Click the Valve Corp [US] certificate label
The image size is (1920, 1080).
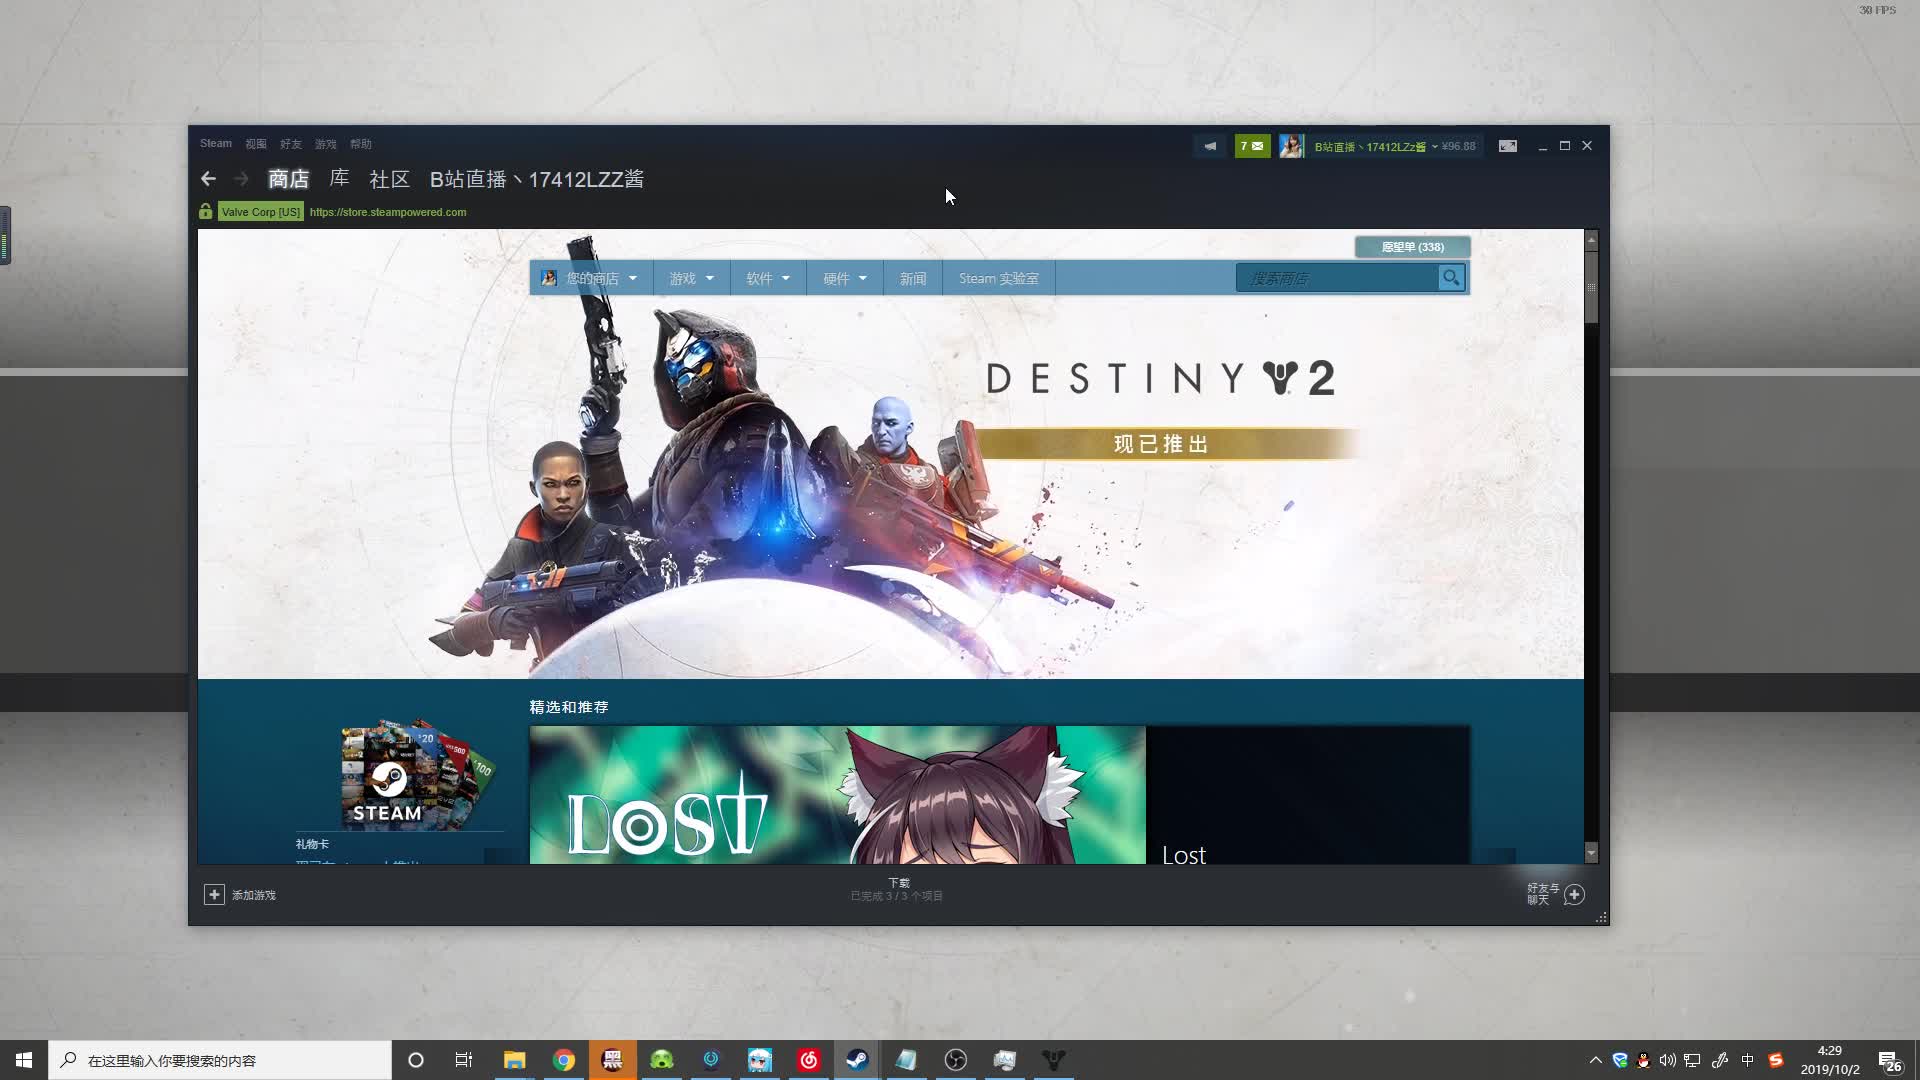click(x=261, y=212)
